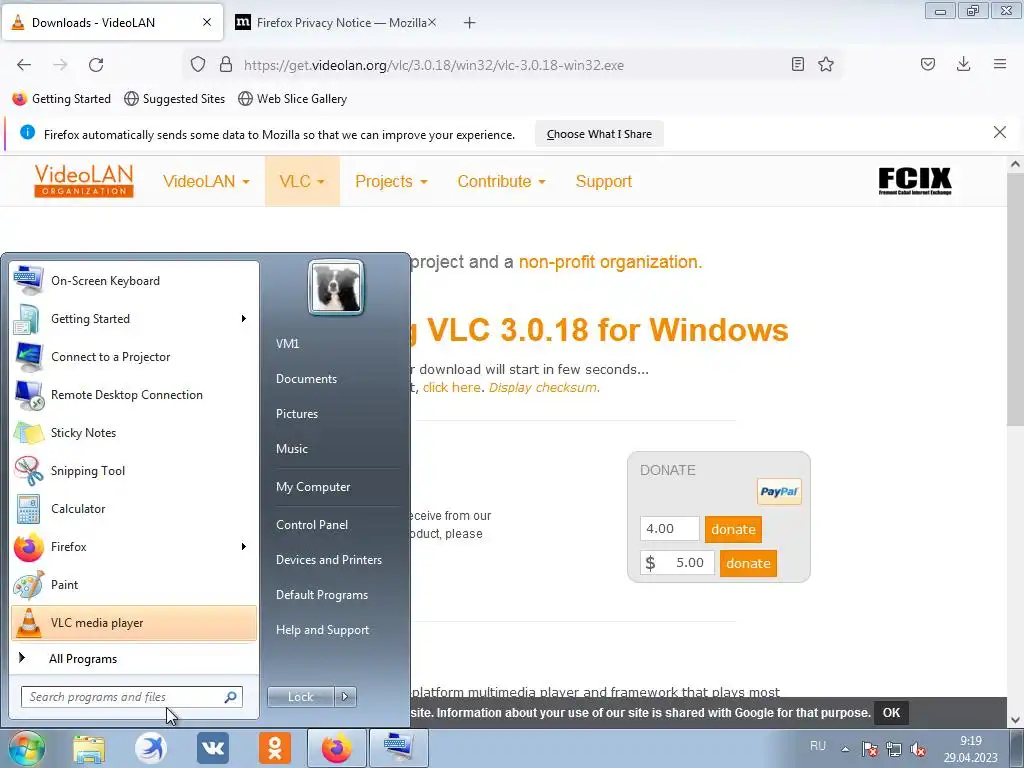Open a new tab
Viewport: 1024px width, 768px height.
470,23
